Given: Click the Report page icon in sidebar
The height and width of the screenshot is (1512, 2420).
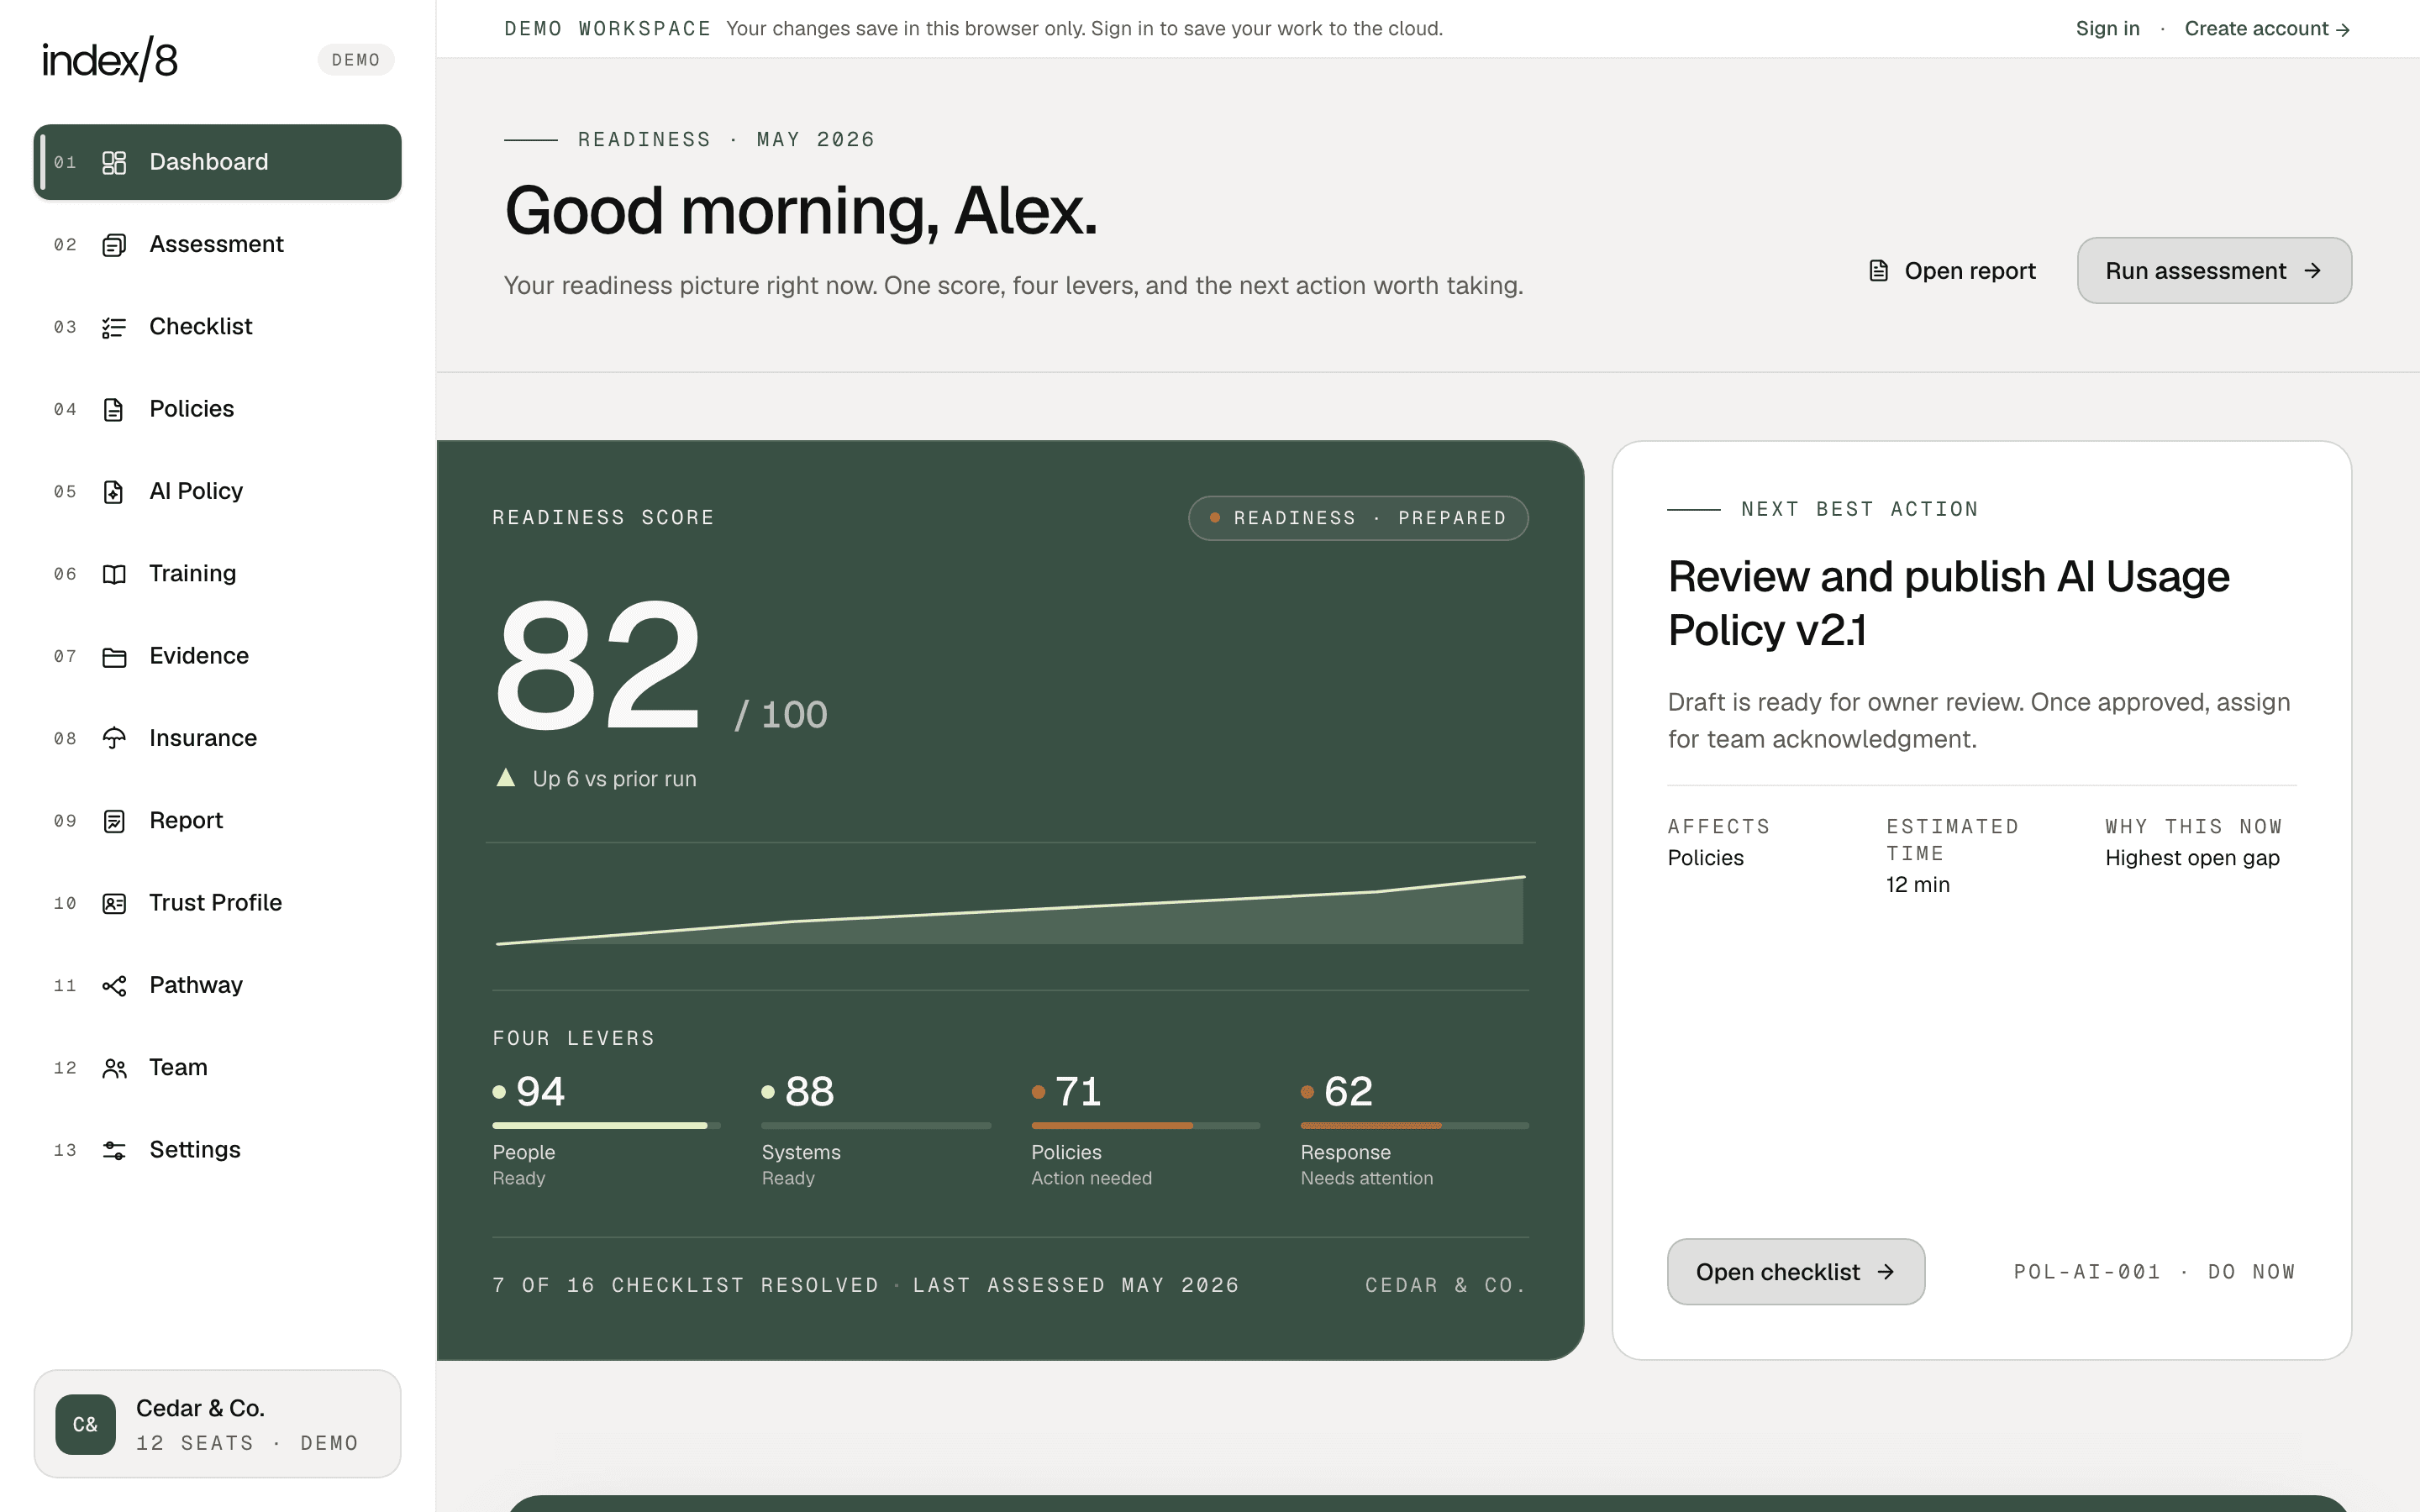Looking at the screenshot, I should (x=114, y=821).
